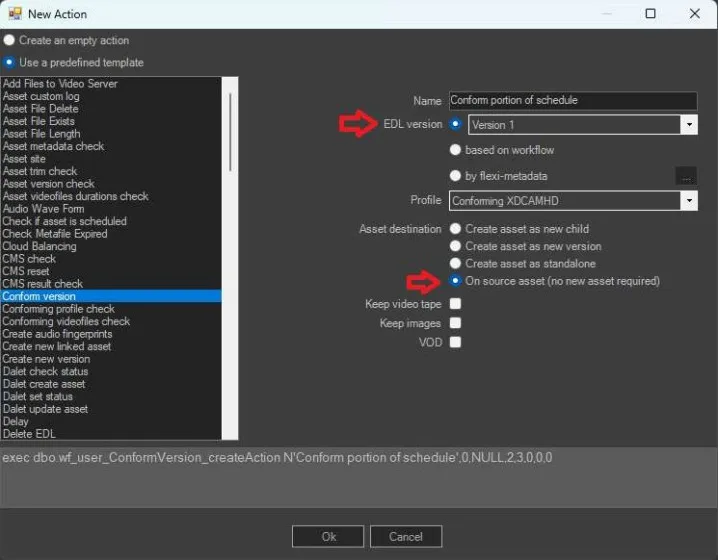Expand the Profile 'Conforming XDCAMHD' dropdown
The height and width of the screenshot is (560, 718).
pos(688,201)
